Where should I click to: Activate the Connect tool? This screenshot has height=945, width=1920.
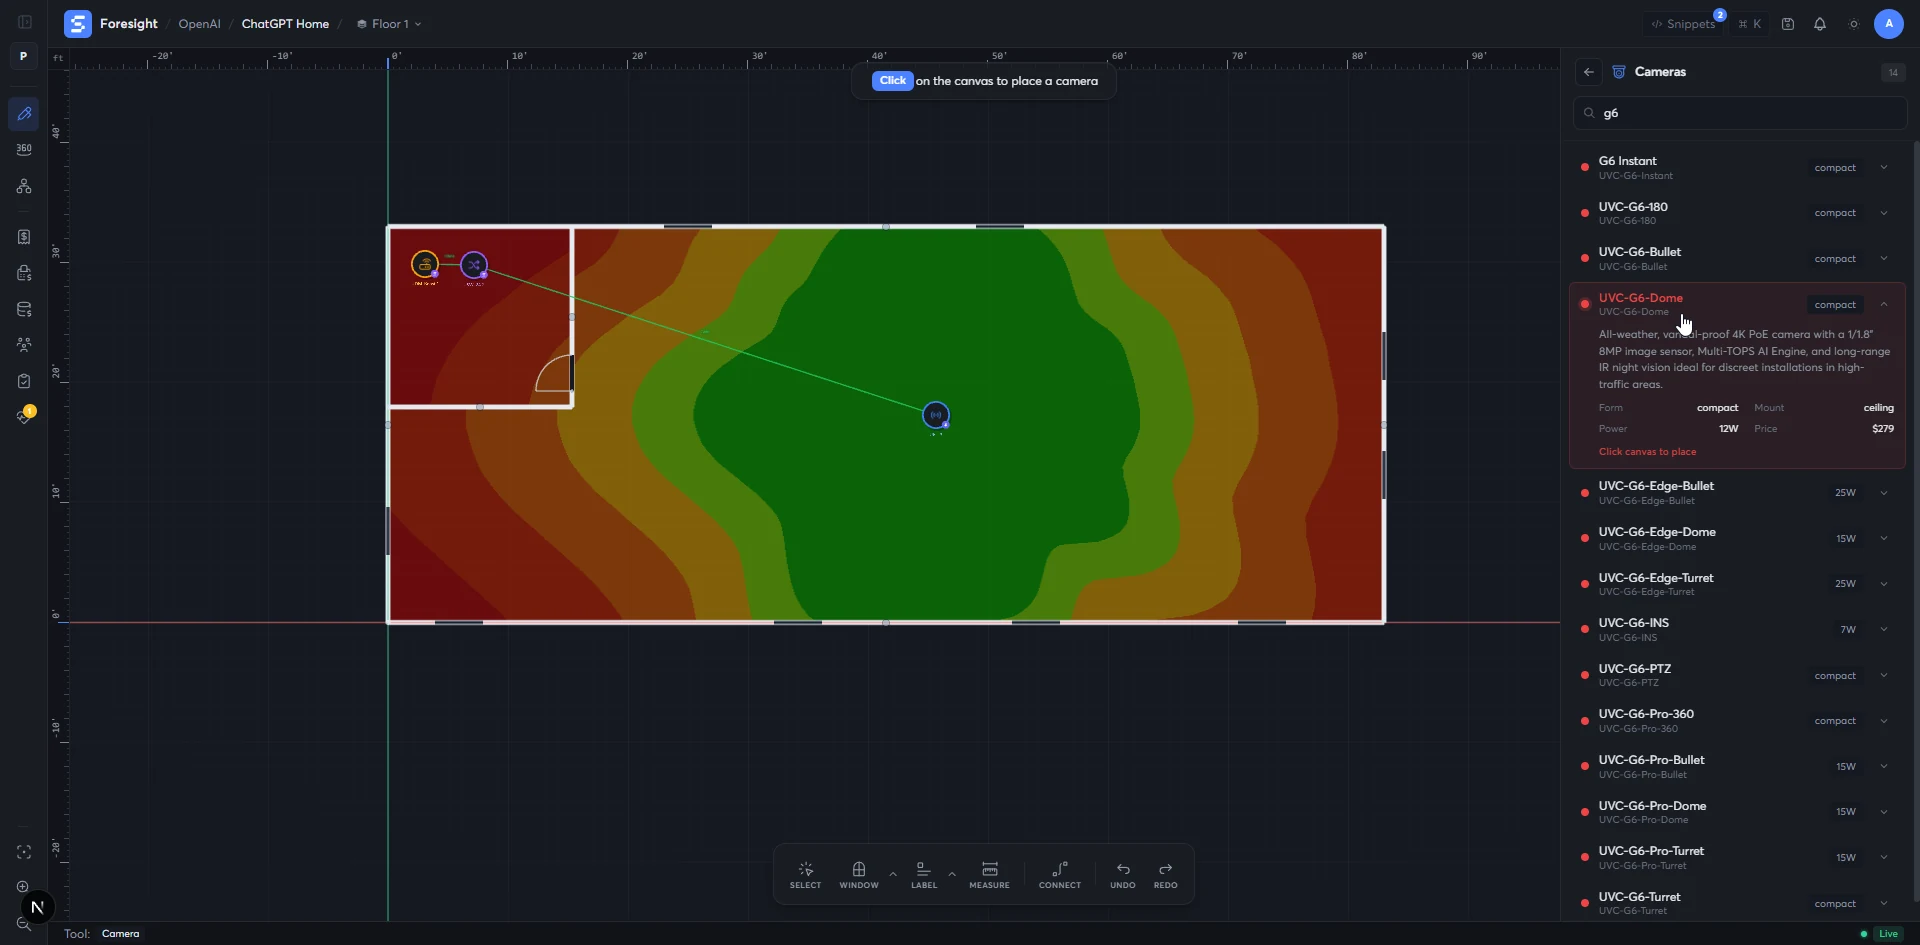pos(1060,875)
